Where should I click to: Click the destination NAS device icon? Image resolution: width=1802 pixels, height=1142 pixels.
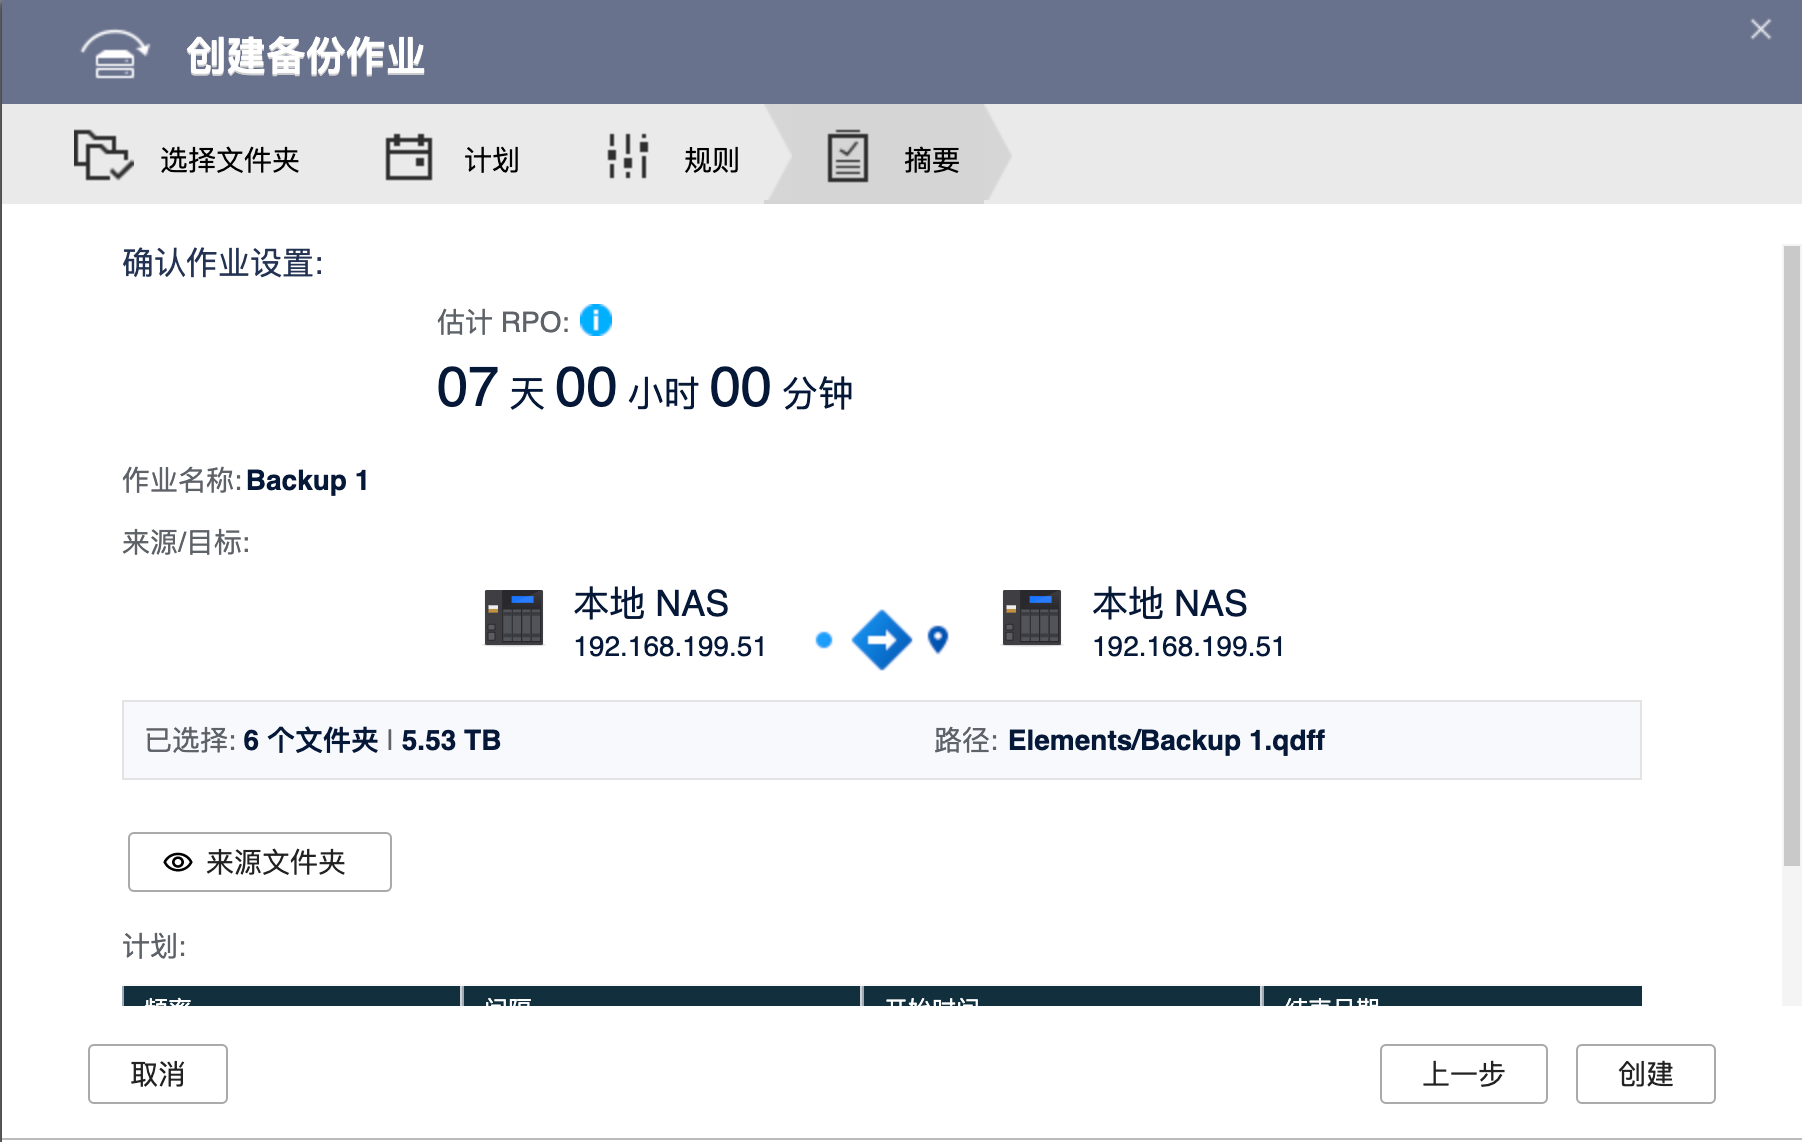pos(1031,618)
